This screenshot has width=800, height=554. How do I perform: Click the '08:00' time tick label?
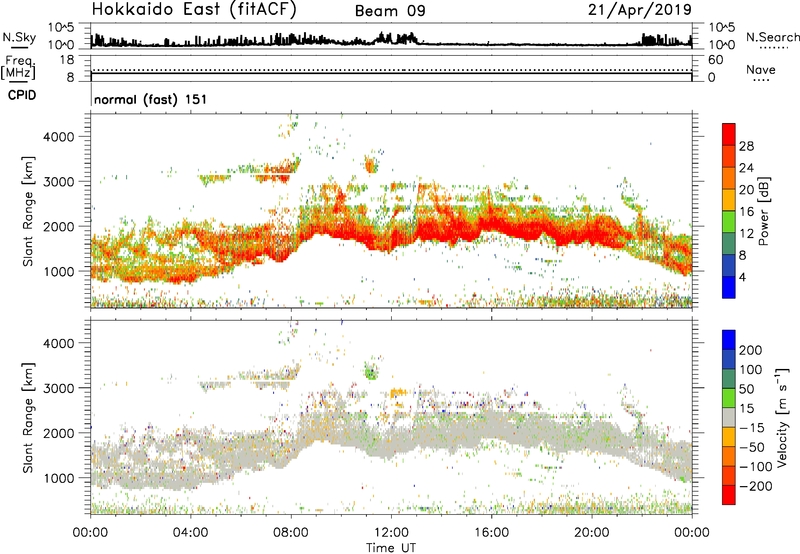291,532
